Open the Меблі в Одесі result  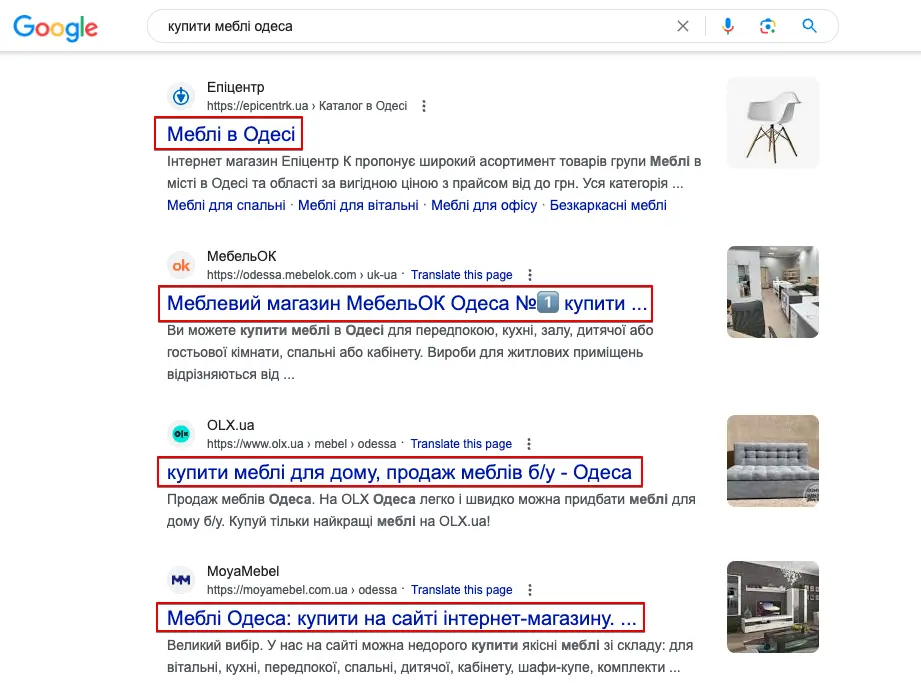click(x=231, y=134)
